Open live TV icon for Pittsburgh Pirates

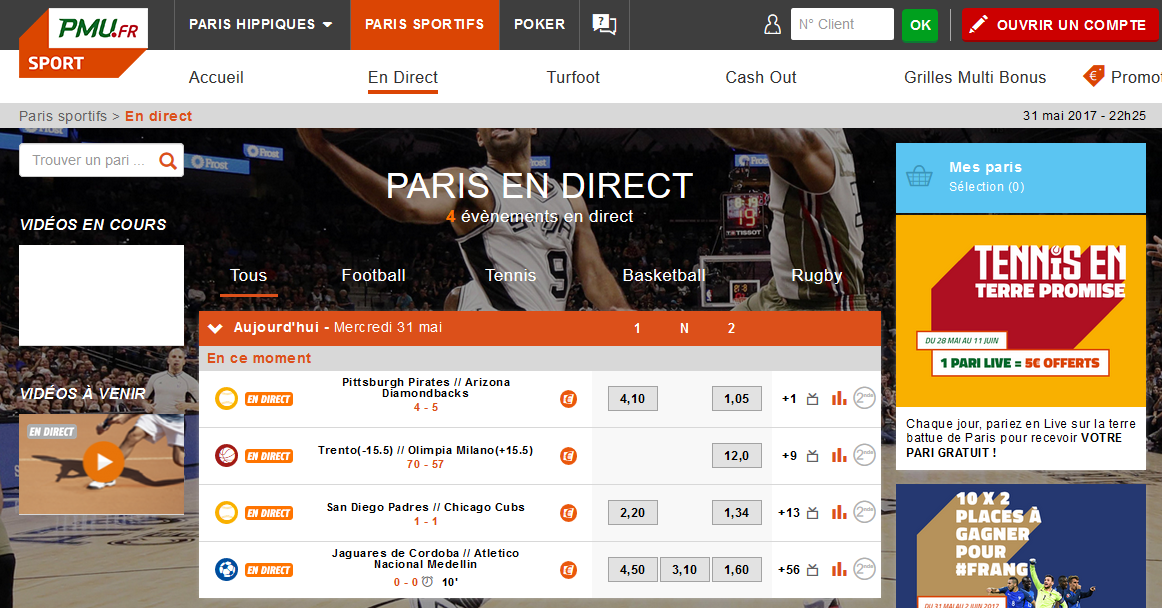pyautogui.click(x=812, y=399)
